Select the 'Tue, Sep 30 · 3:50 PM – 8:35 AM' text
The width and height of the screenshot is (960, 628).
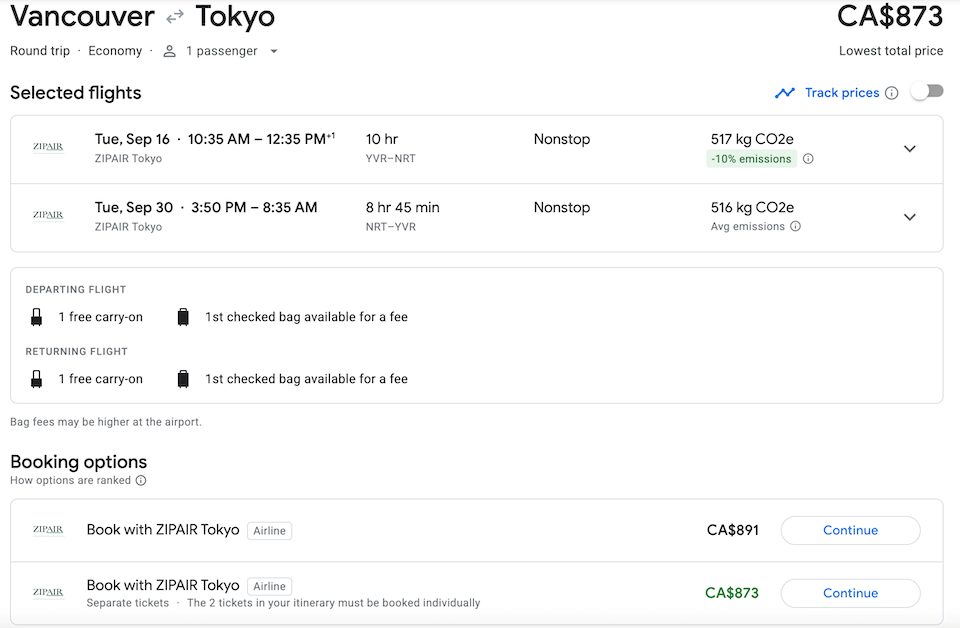click(206, 207)
